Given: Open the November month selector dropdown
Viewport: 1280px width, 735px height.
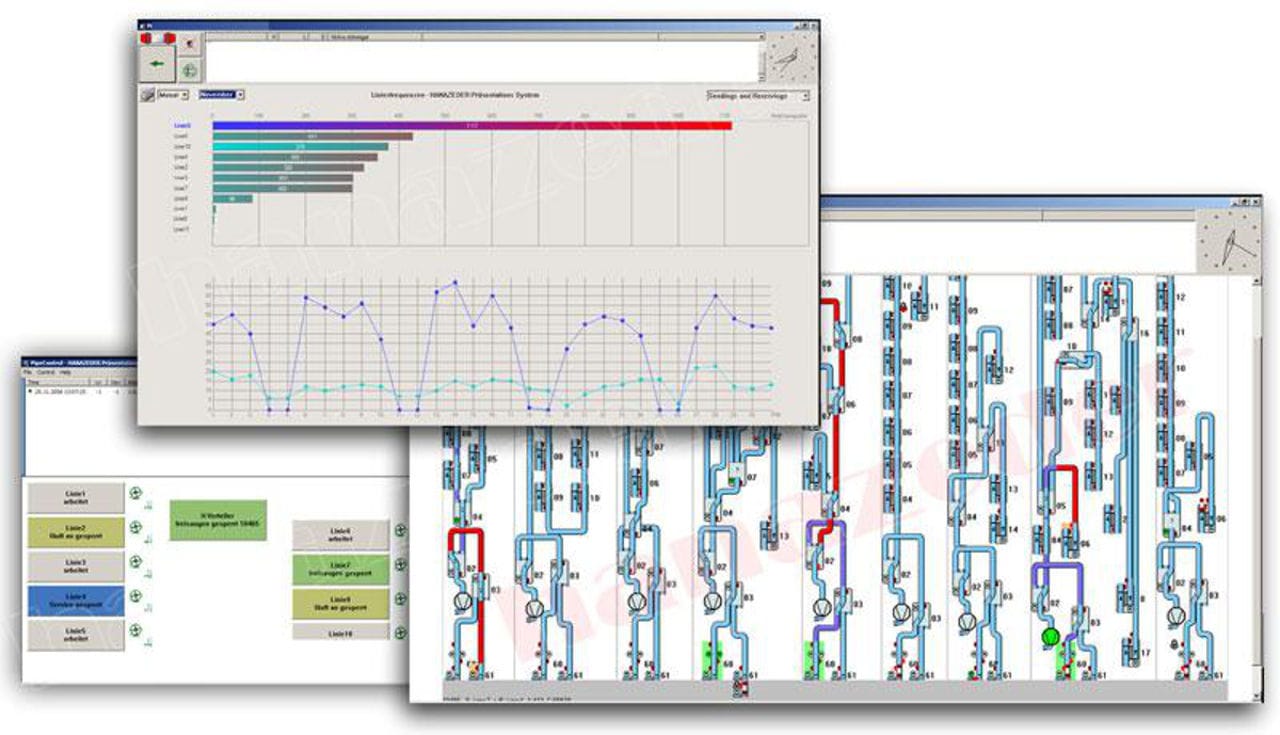Looking at the screenshot, I should [x=222, y=95].
